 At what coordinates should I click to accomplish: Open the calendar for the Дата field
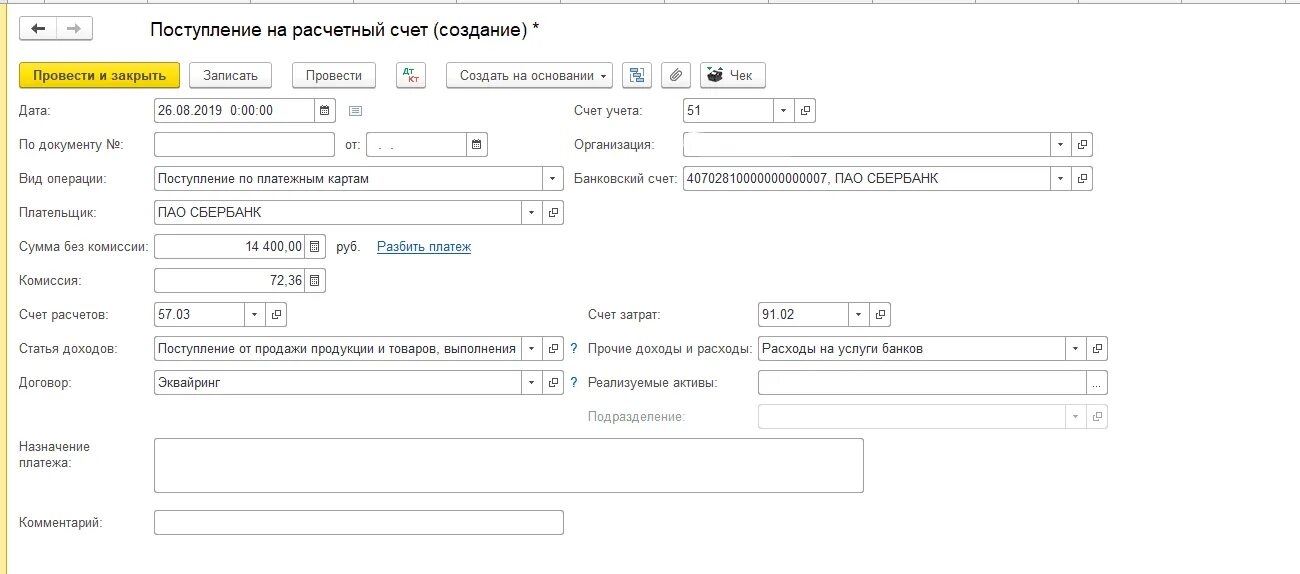pos(325,110)
